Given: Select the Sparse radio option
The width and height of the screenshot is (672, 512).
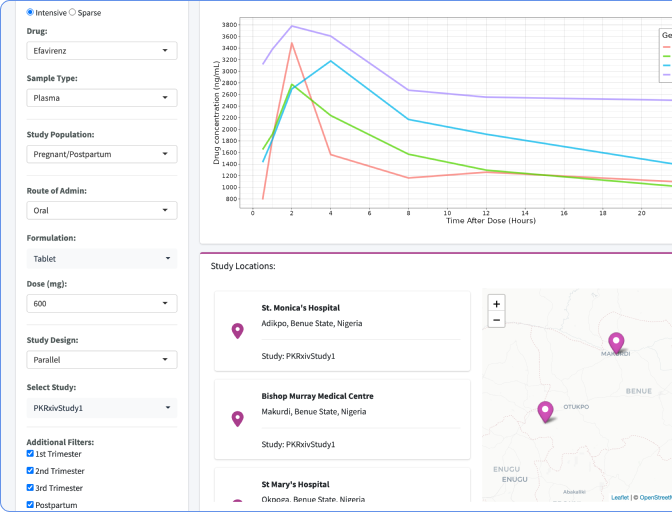Looking at the screenshot, I should pyautogui.click(x=72, y=12).
